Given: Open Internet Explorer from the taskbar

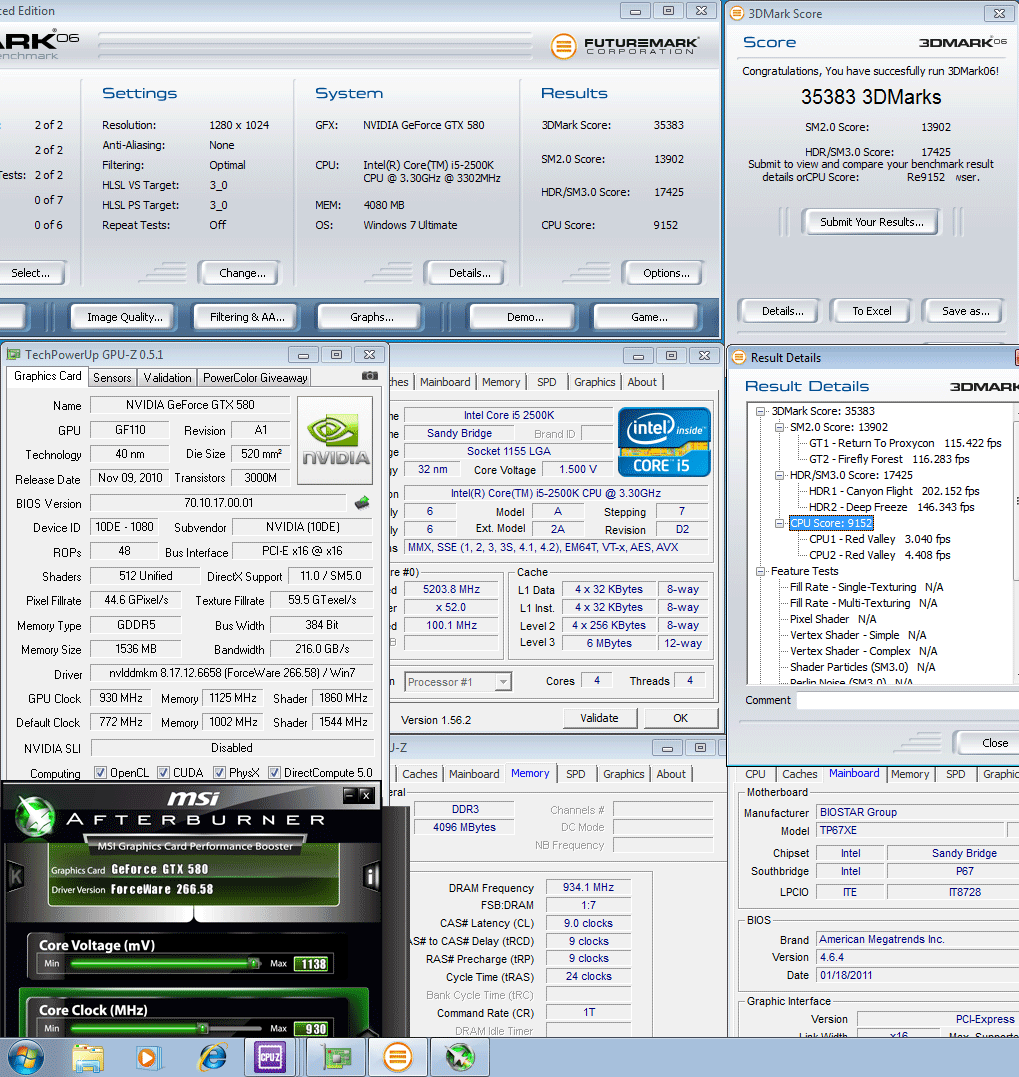Looking at the screenshot, I should coord(213,1057).
